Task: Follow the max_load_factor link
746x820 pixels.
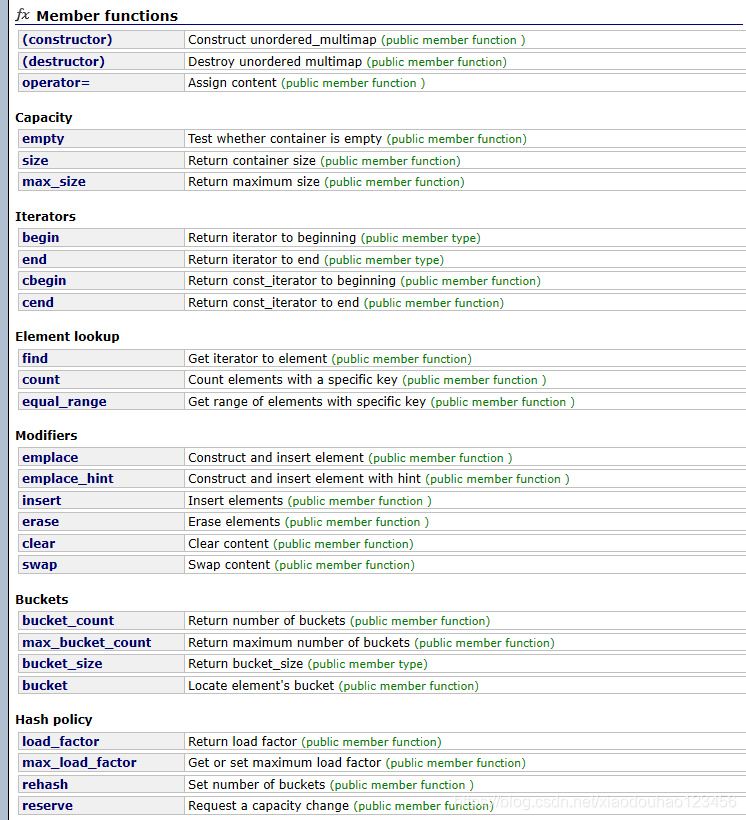Action: click(79, 762)
